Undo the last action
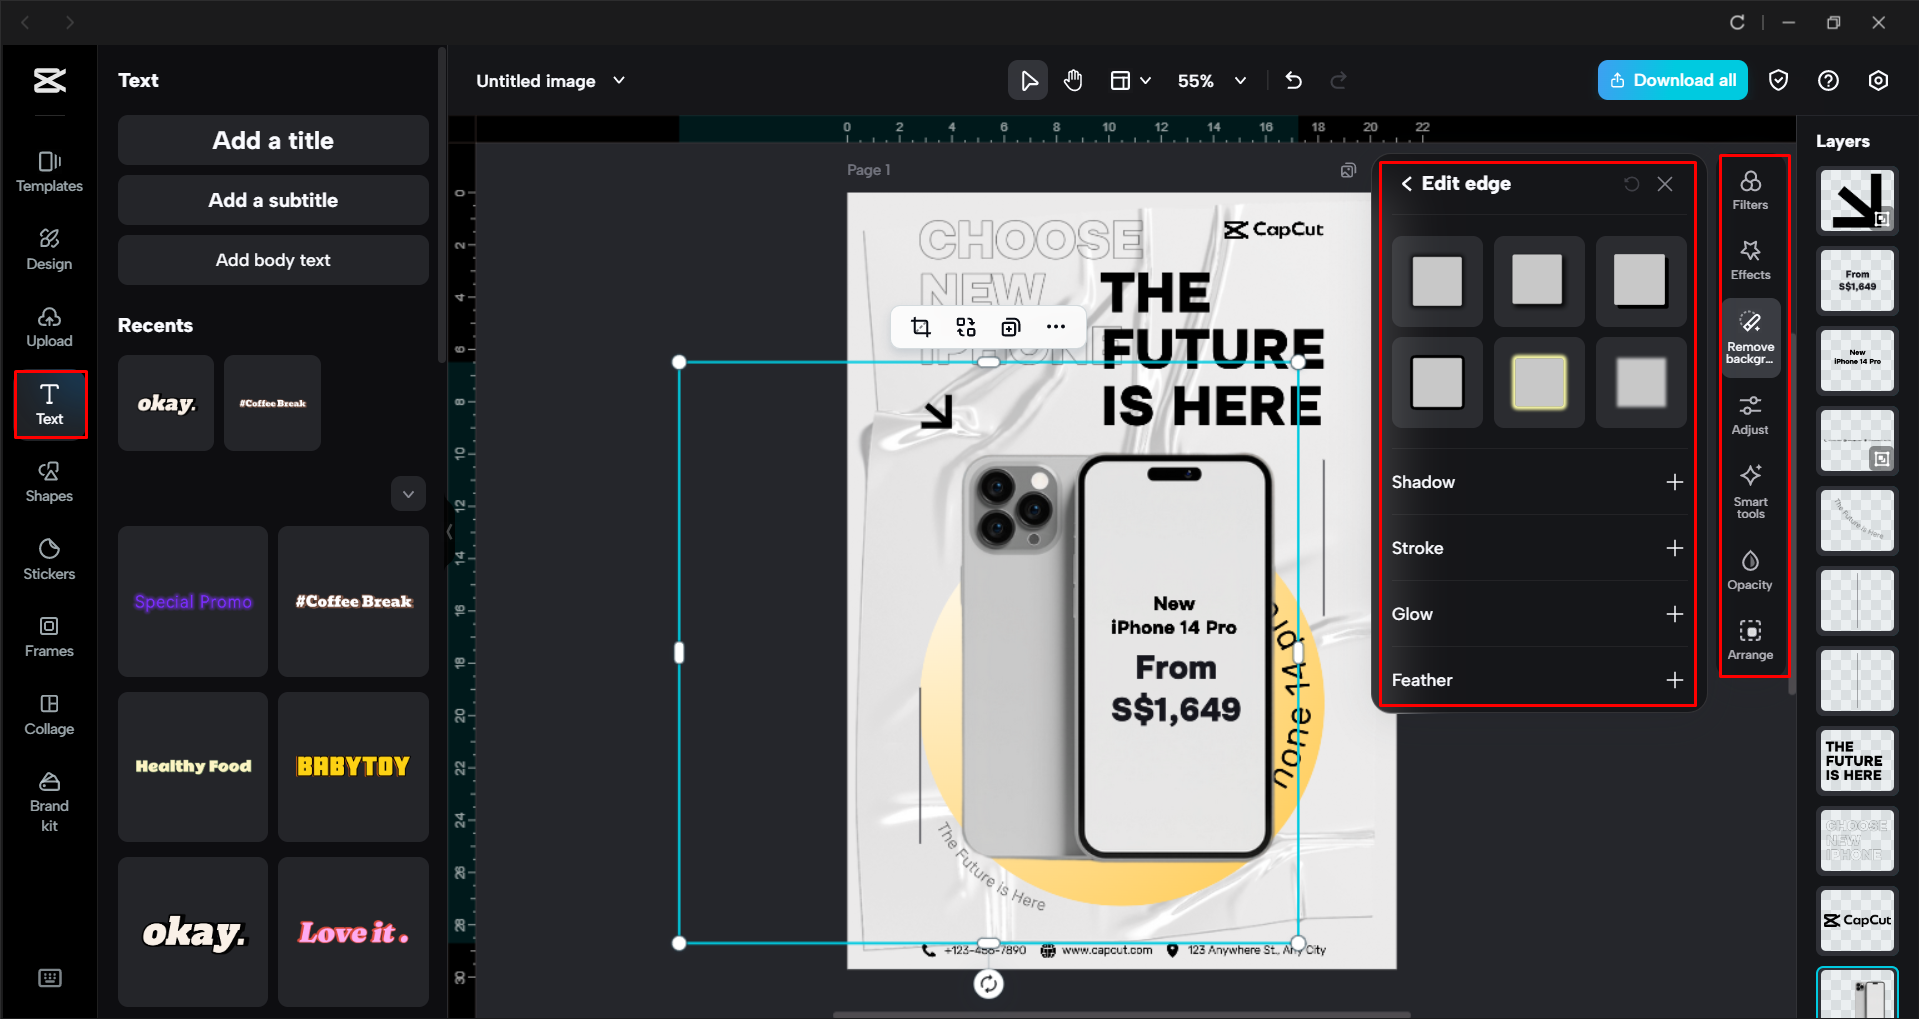Image resolution: width=1919 pixels, height=1019 pixels. pos(1293,80)
